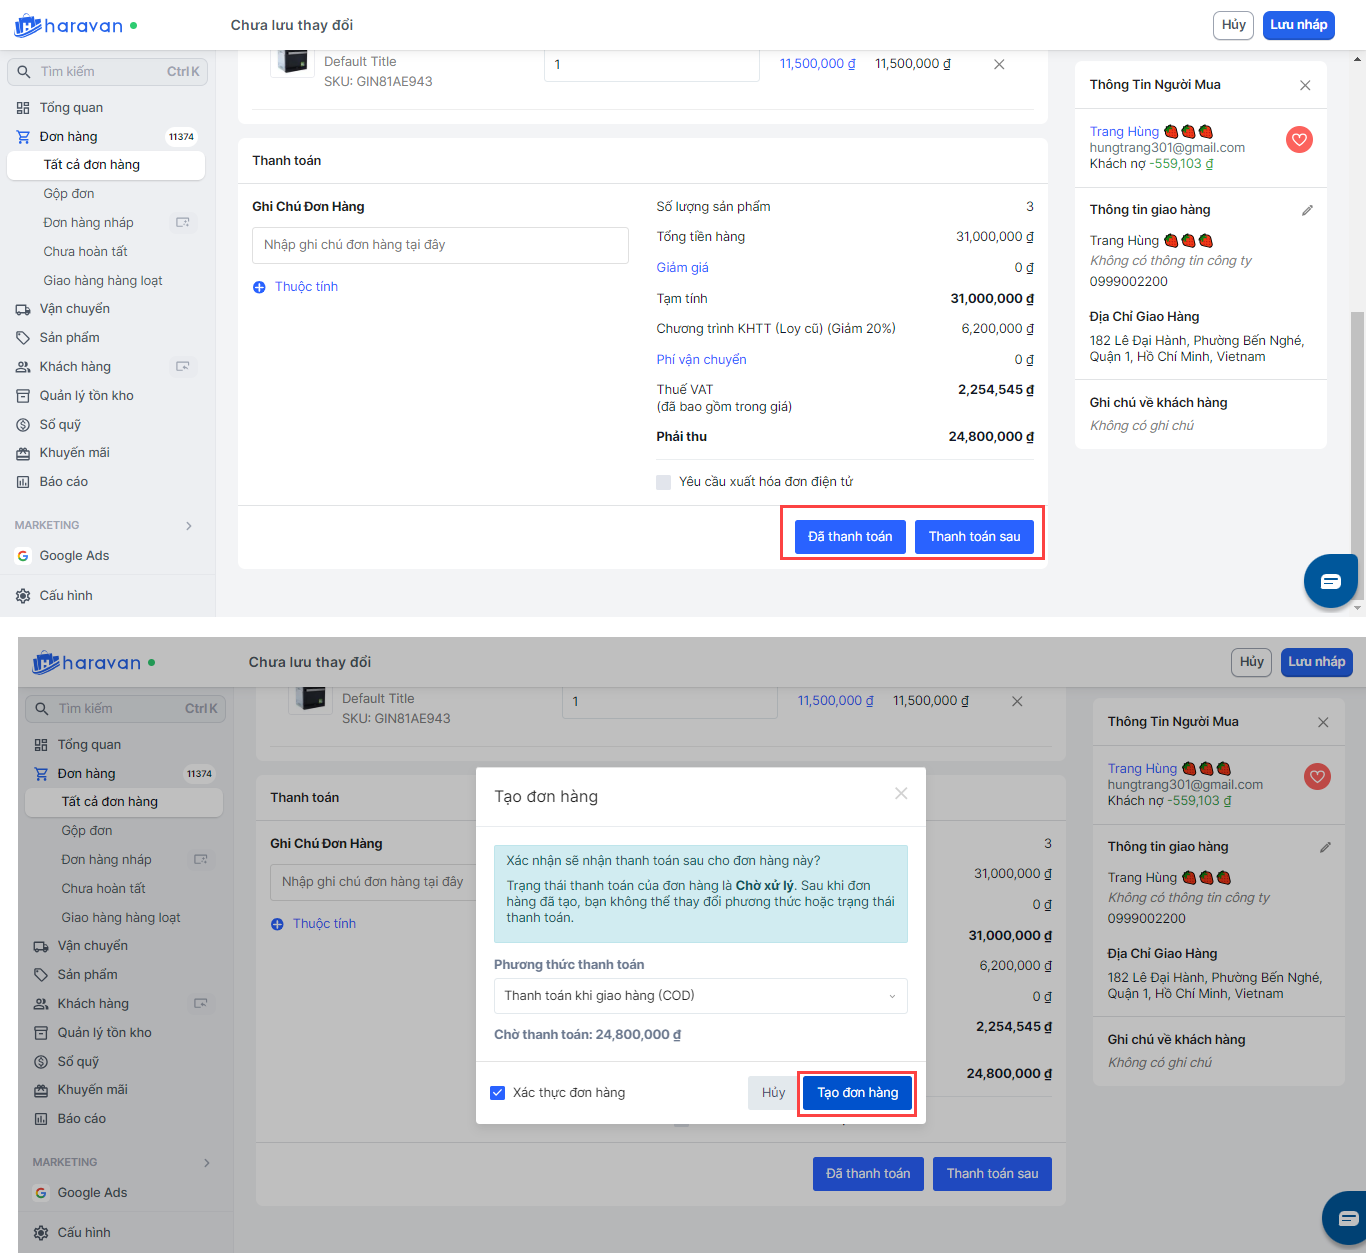Click dimmed Lưu nháp button in lower screenshot header
This screenshot has height=1253, width=1366.
pyautogui.click(x=1317, y=662)
